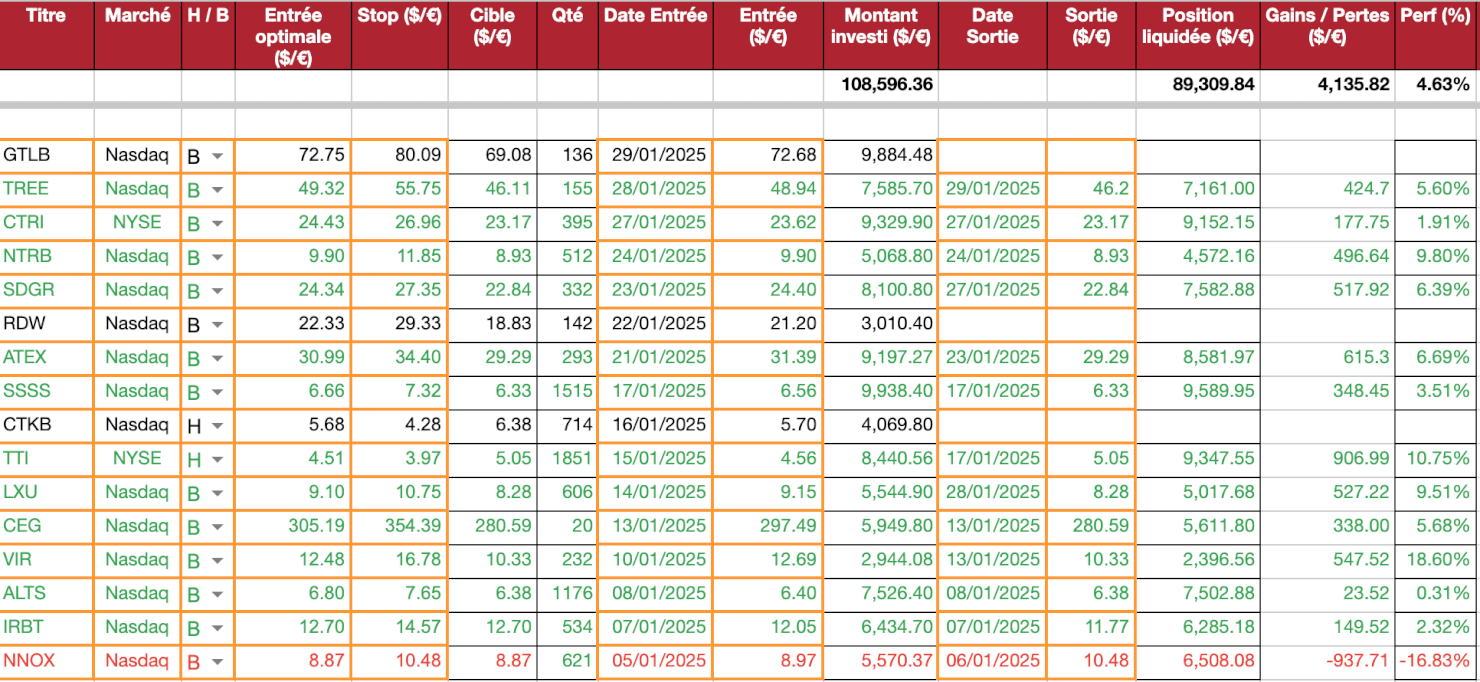
Task: Click entry date 05/01/2025
Action: point(655,661)
